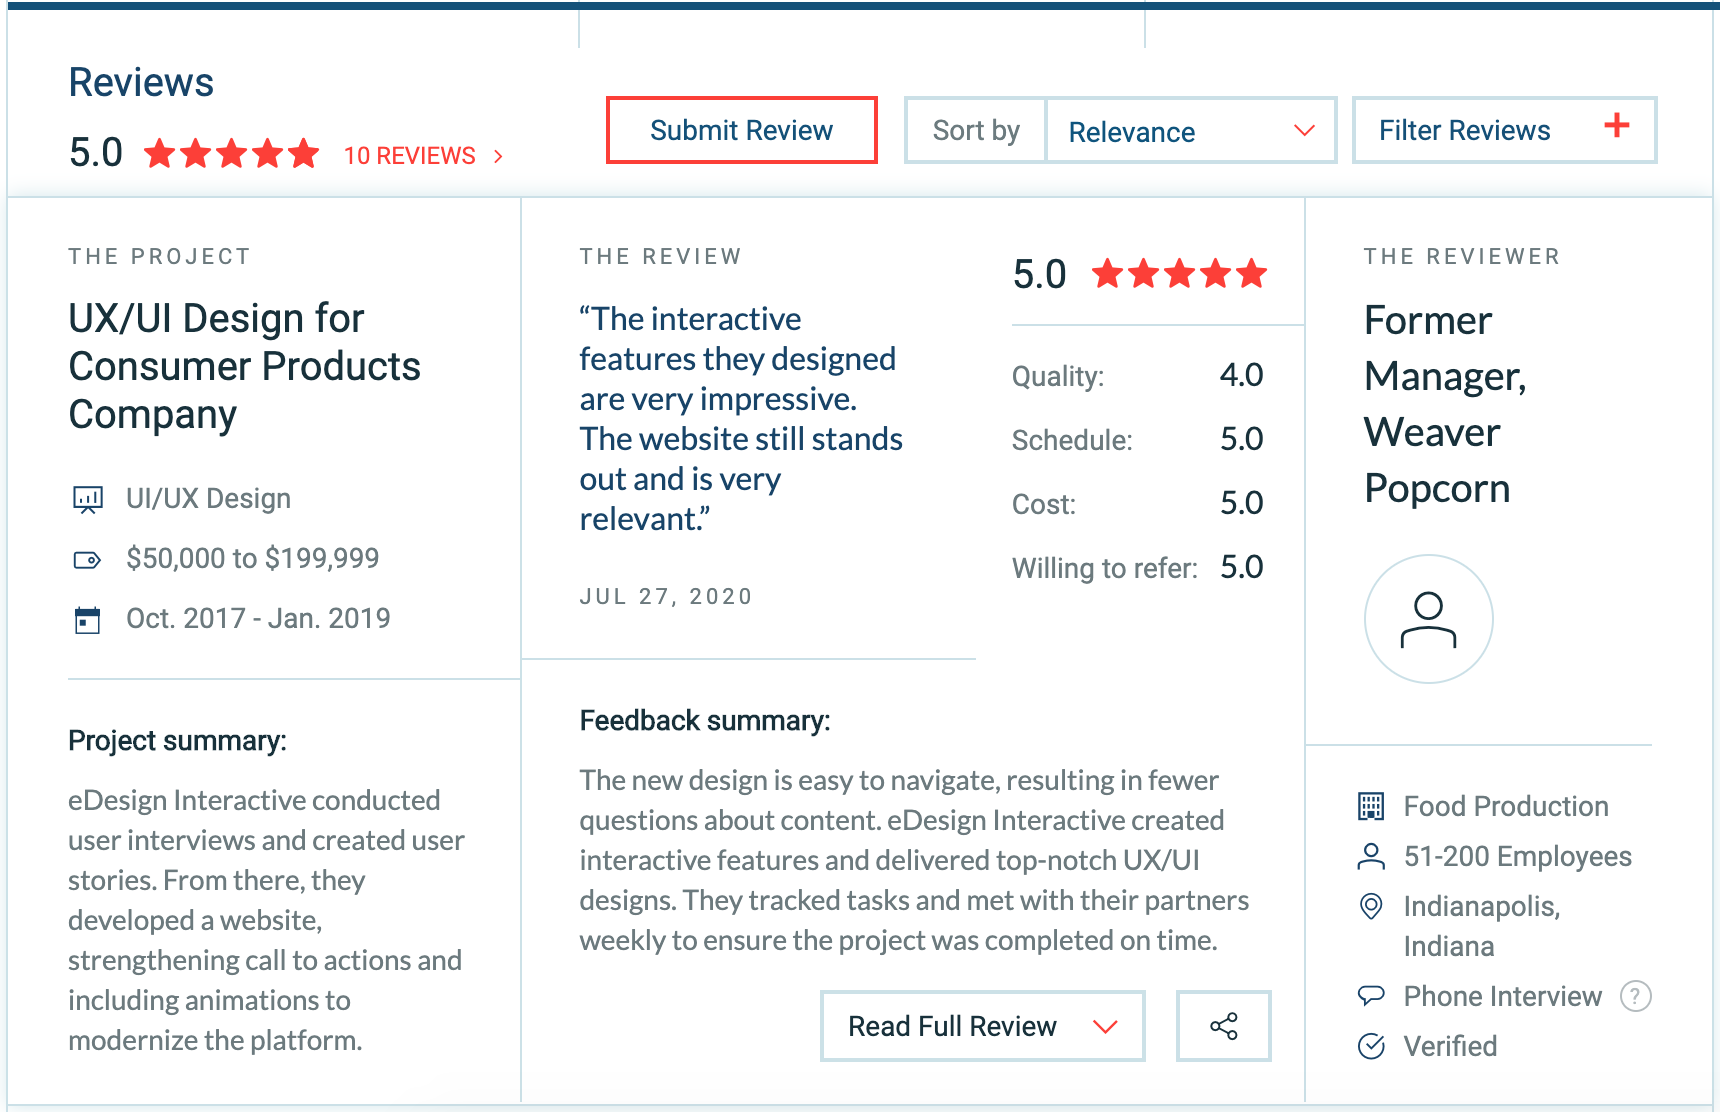Open the Relevance sort dropdown
The height and width of the screenshot is (1112, 1720).
(1190, 131)
